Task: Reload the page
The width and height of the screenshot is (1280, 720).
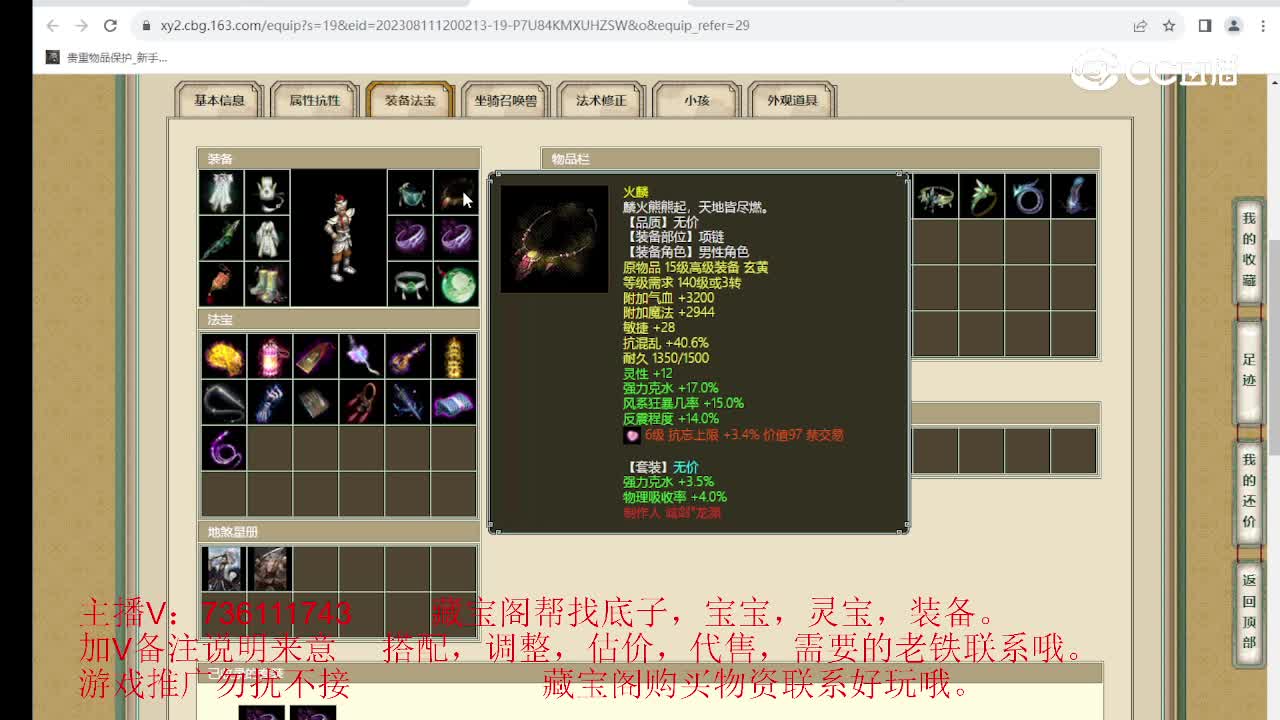Action: click(111, 26)
